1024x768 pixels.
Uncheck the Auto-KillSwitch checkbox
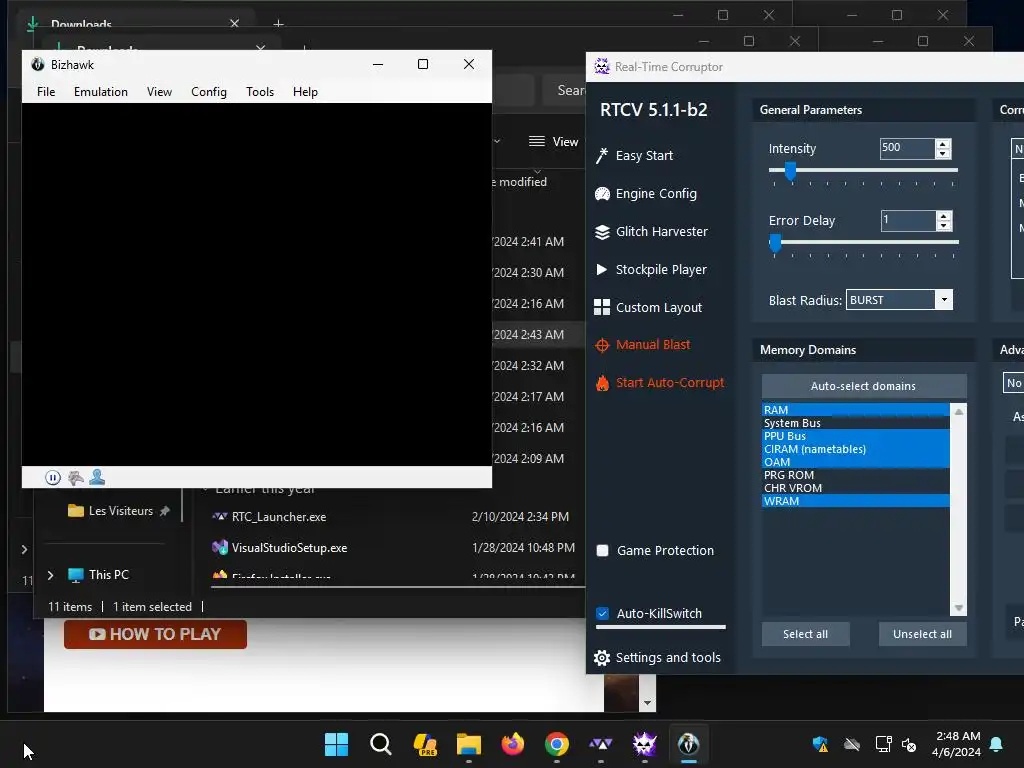pos(603,613)
